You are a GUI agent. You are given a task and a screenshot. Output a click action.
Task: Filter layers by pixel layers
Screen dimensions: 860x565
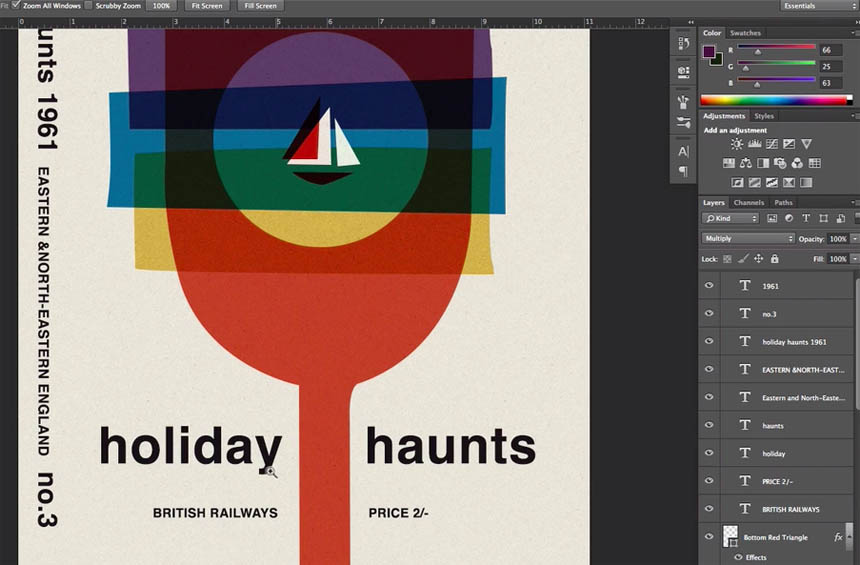(772, 218)
